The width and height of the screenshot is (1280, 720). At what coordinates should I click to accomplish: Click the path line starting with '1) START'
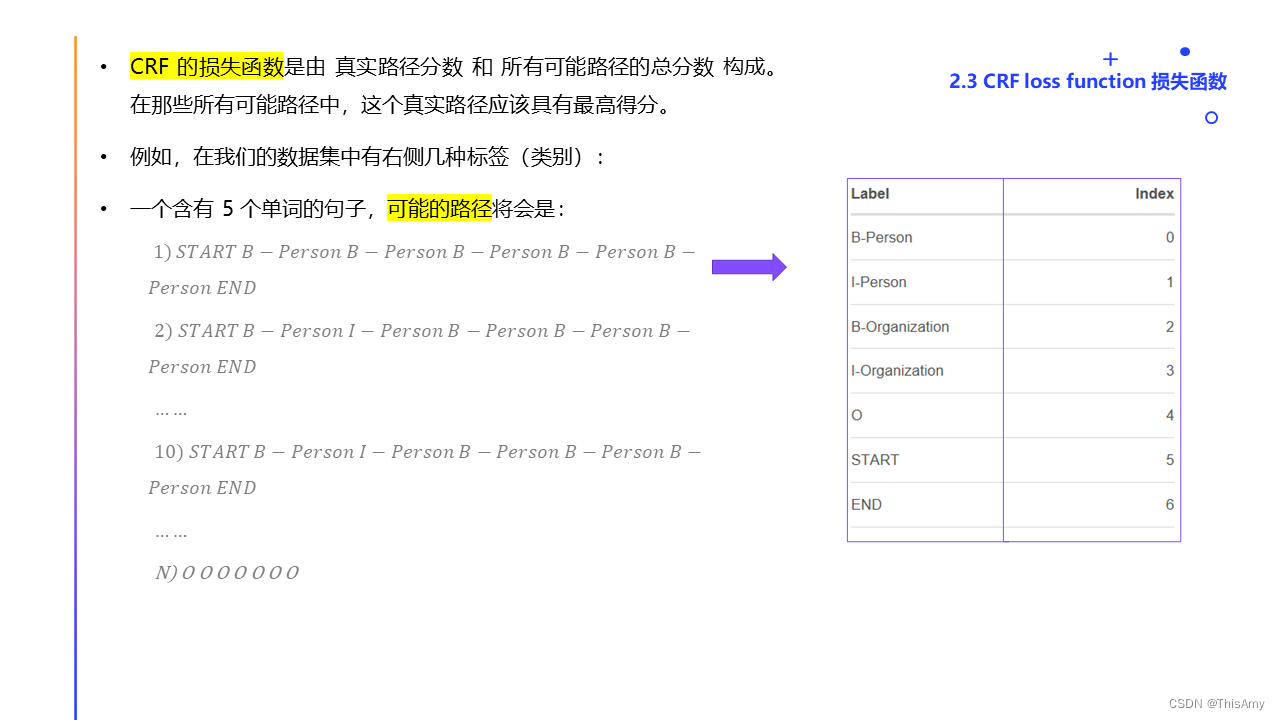424,252
